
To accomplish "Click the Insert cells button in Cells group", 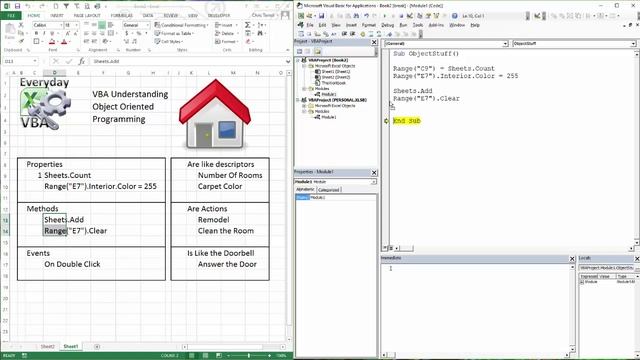I will [226, 25].
